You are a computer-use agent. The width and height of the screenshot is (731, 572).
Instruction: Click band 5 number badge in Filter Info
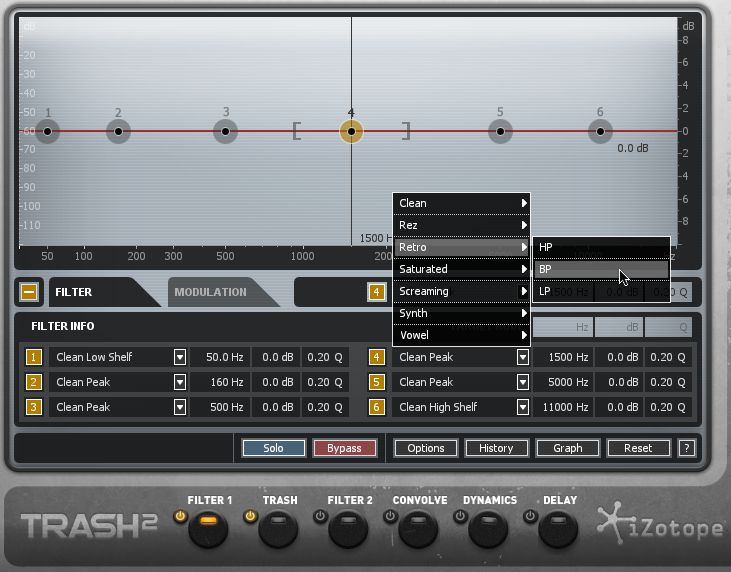[x=376, y=382]
